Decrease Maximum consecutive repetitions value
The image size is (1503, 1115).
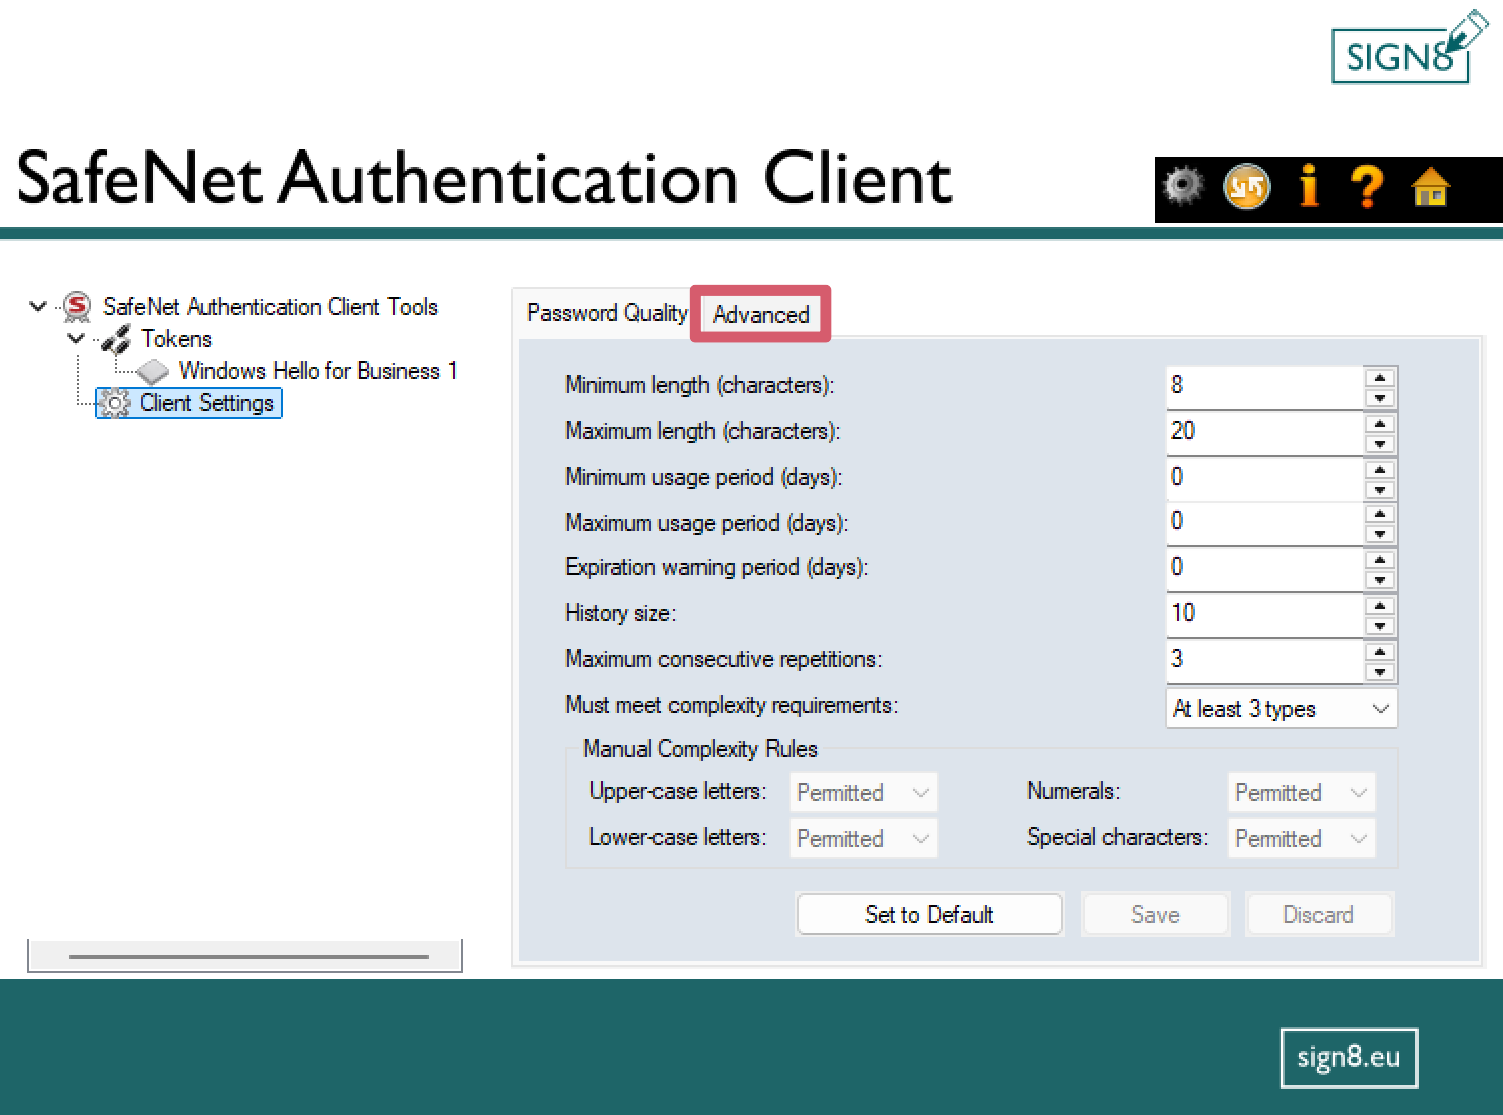pos(1380,672)
